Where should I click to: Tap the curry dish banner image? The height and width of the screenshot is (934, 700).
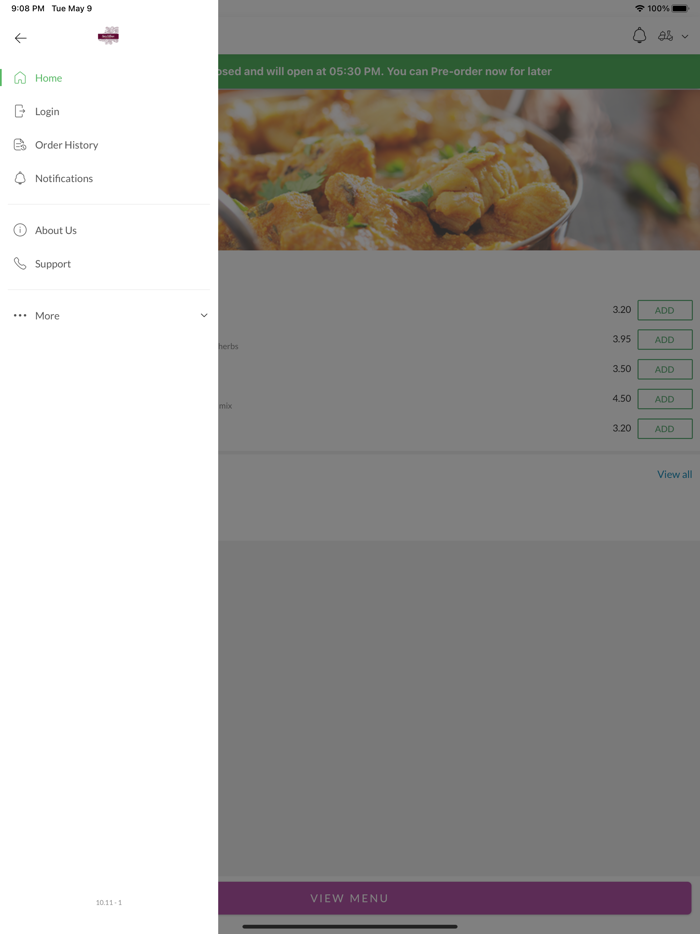coord(459,170)
